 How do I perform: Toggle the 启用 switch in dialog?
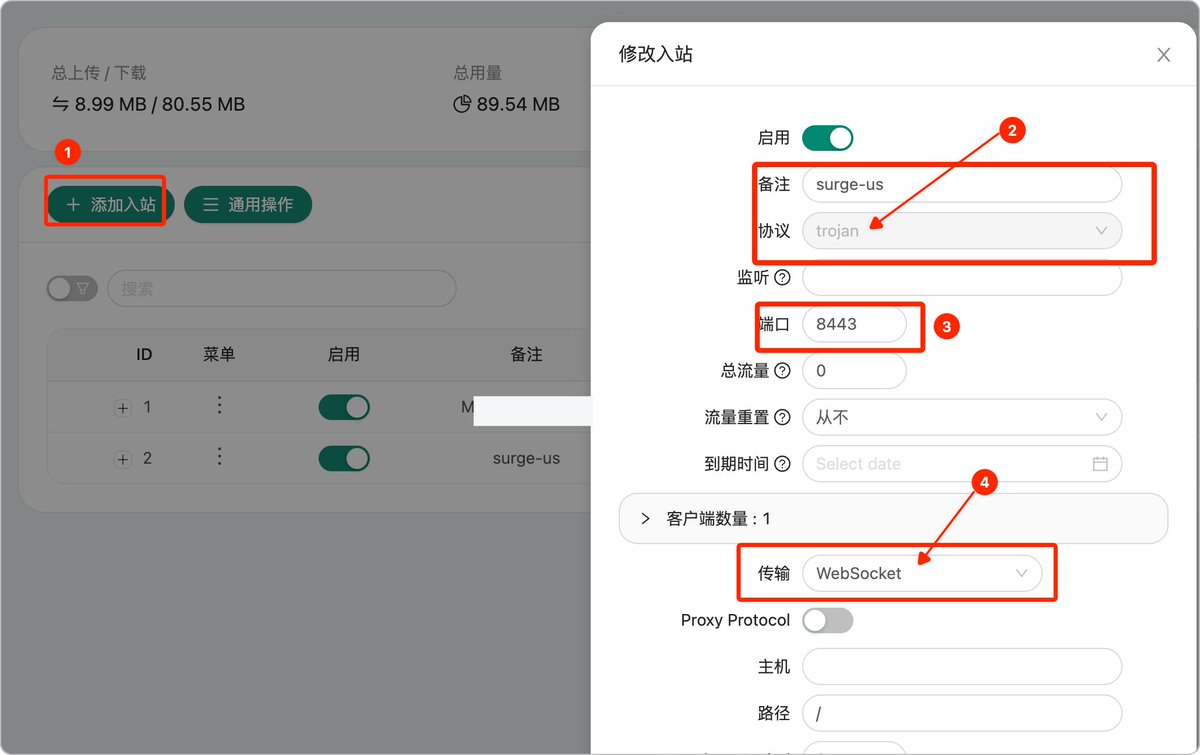(x=827, y=138)
